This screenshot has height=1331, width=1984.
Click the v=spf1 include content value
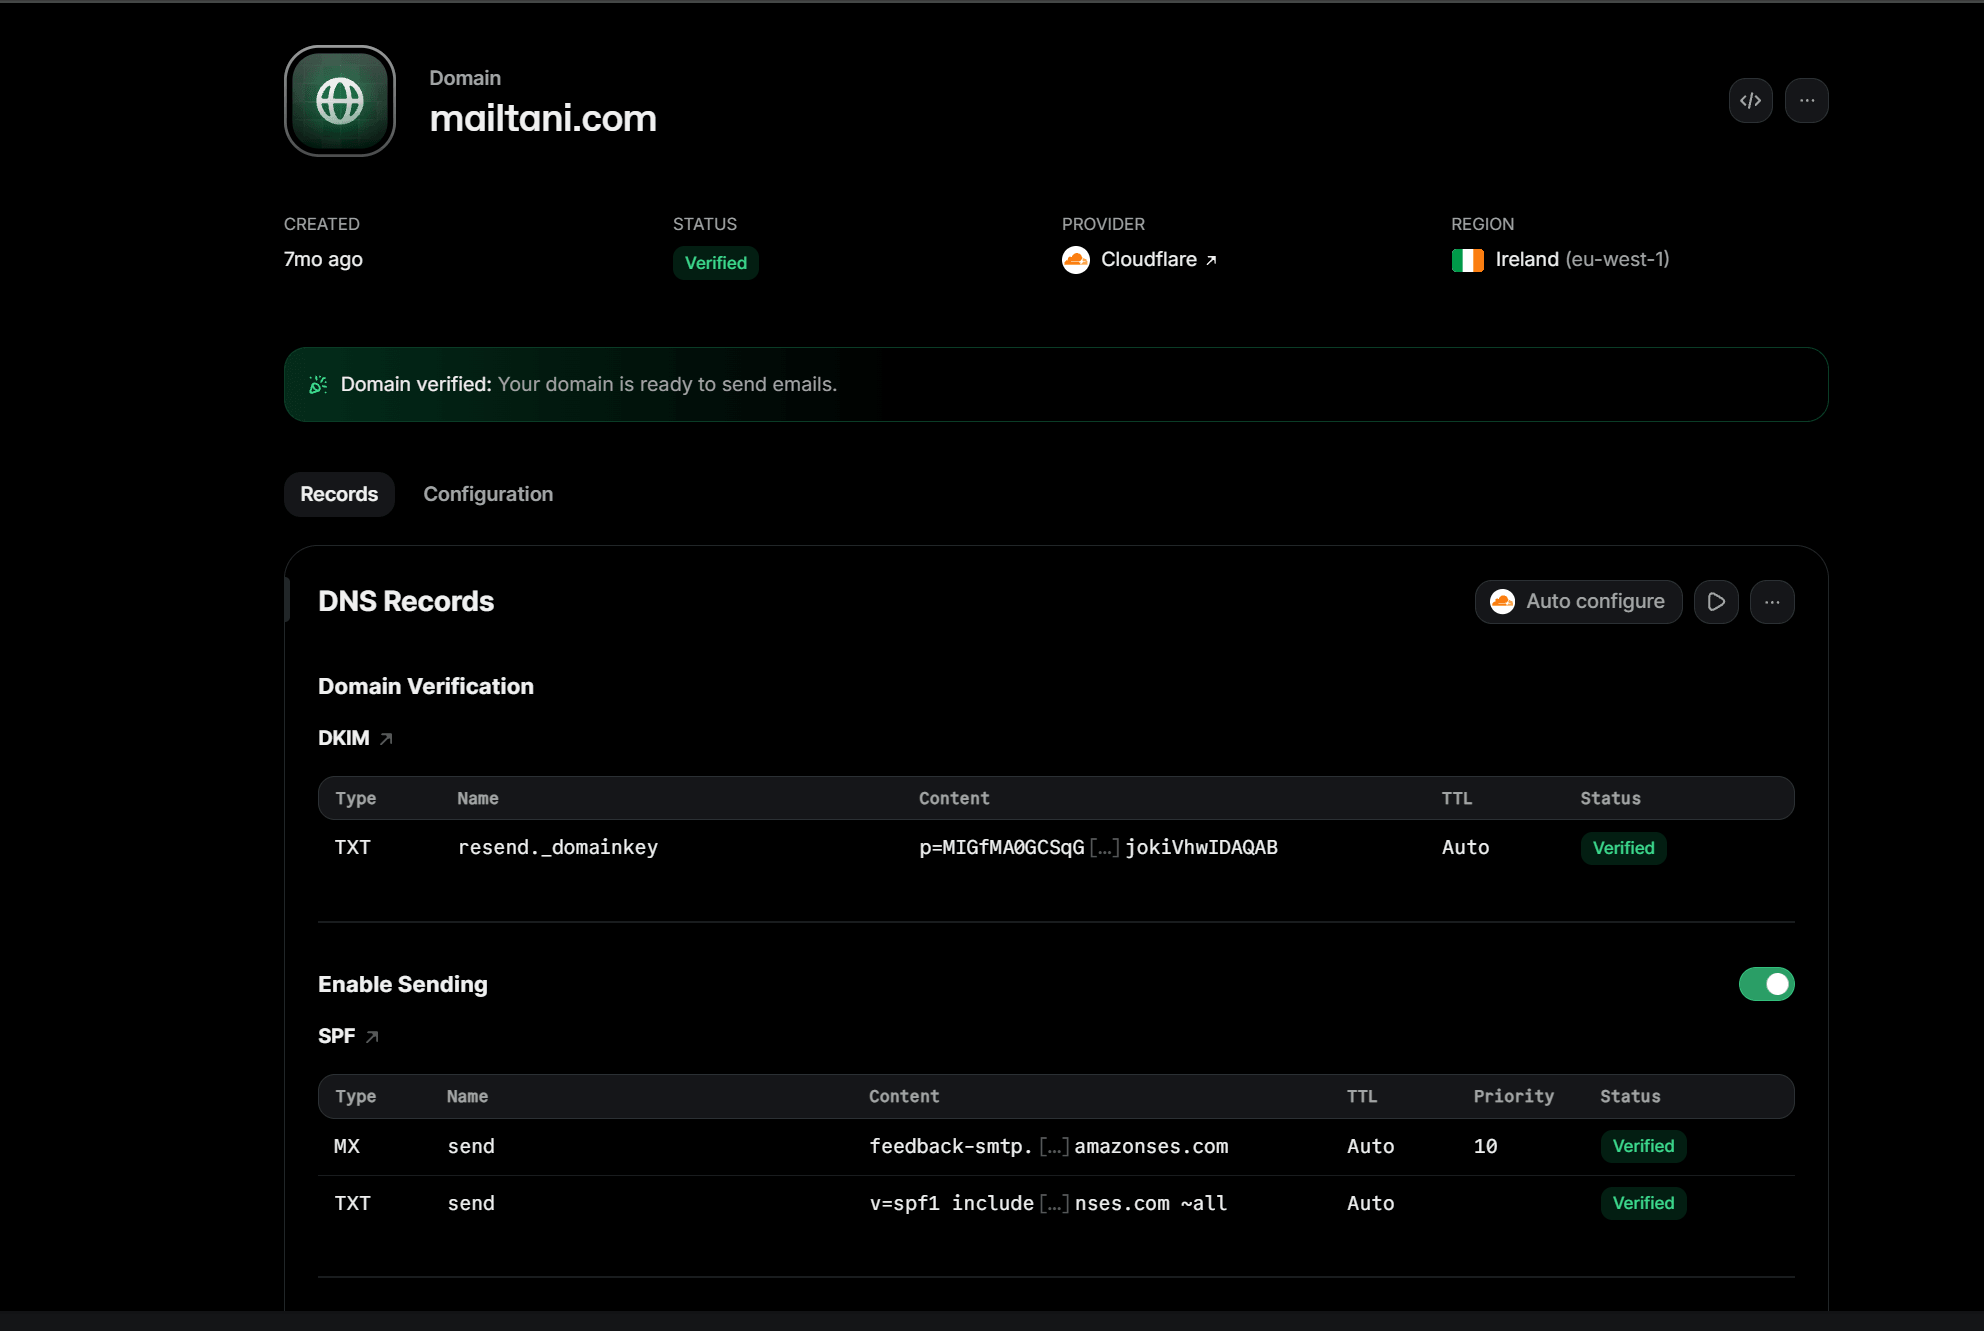coord(1048,1204)
